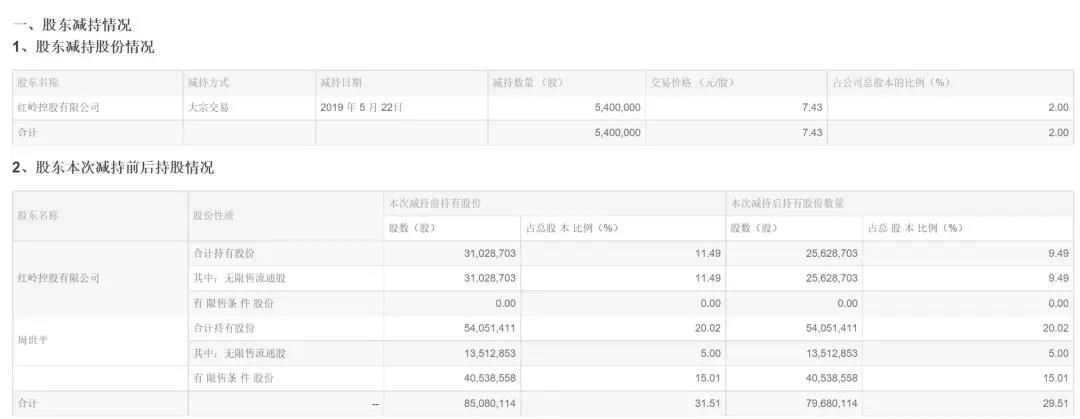This screenshot has height=419, width=1080.
Task: Select the 减持方式 column header
Action: pyautogui.click(x=208, y=83)
